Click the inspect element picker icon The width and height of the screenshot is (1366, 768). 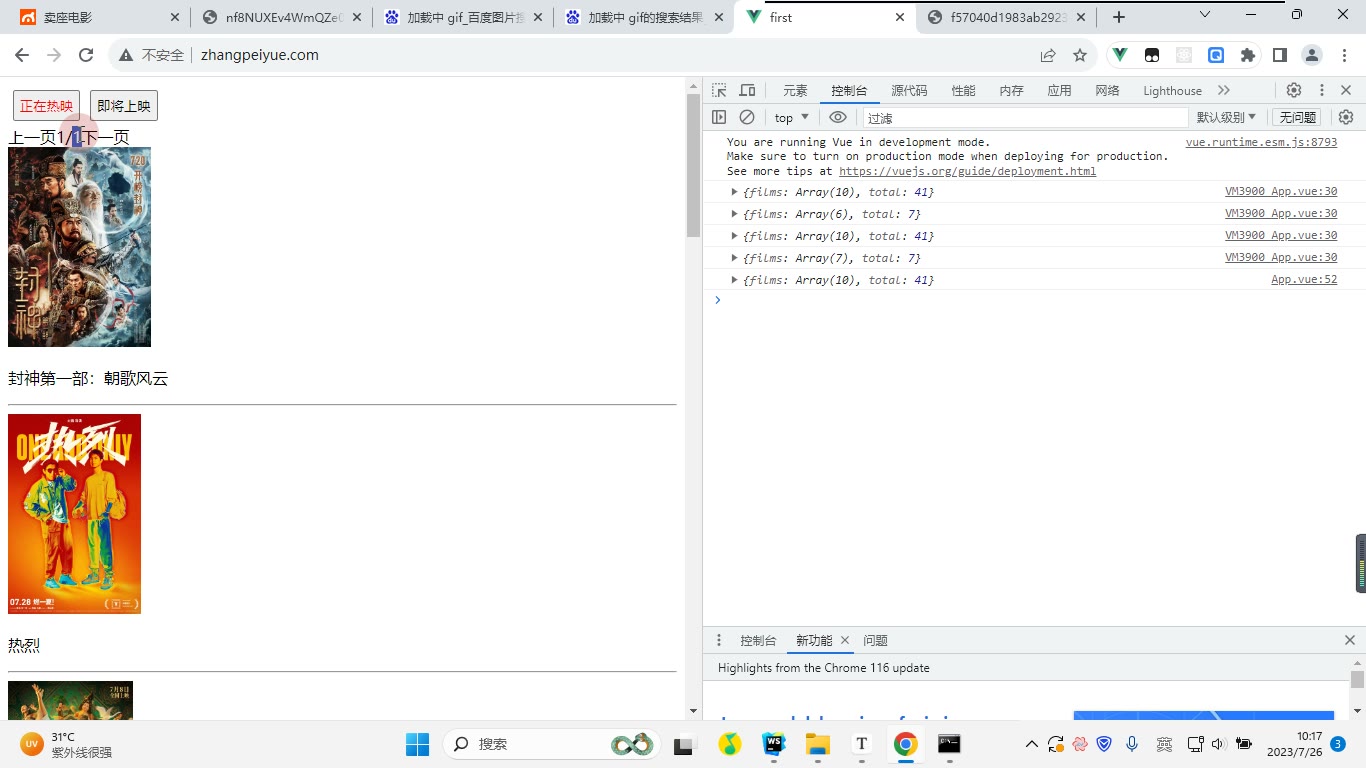tap(719, 90)
